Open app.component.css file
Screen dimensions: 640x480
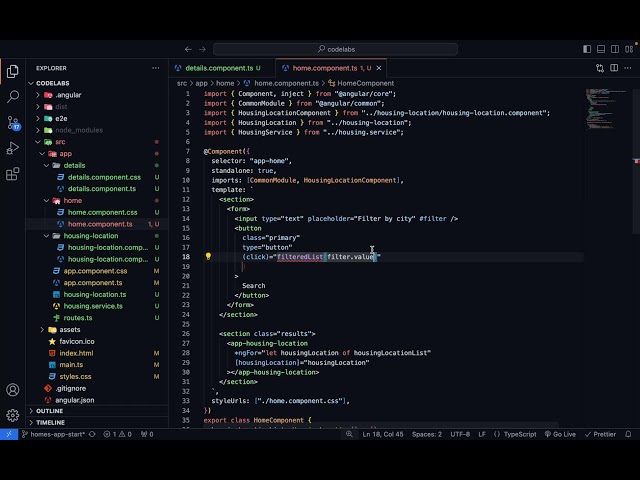(98, 271)
